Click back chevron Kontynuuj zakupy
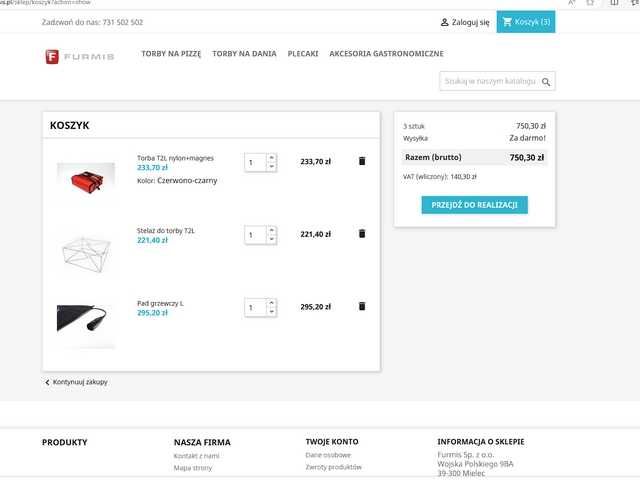 click(x=47, y=382)
